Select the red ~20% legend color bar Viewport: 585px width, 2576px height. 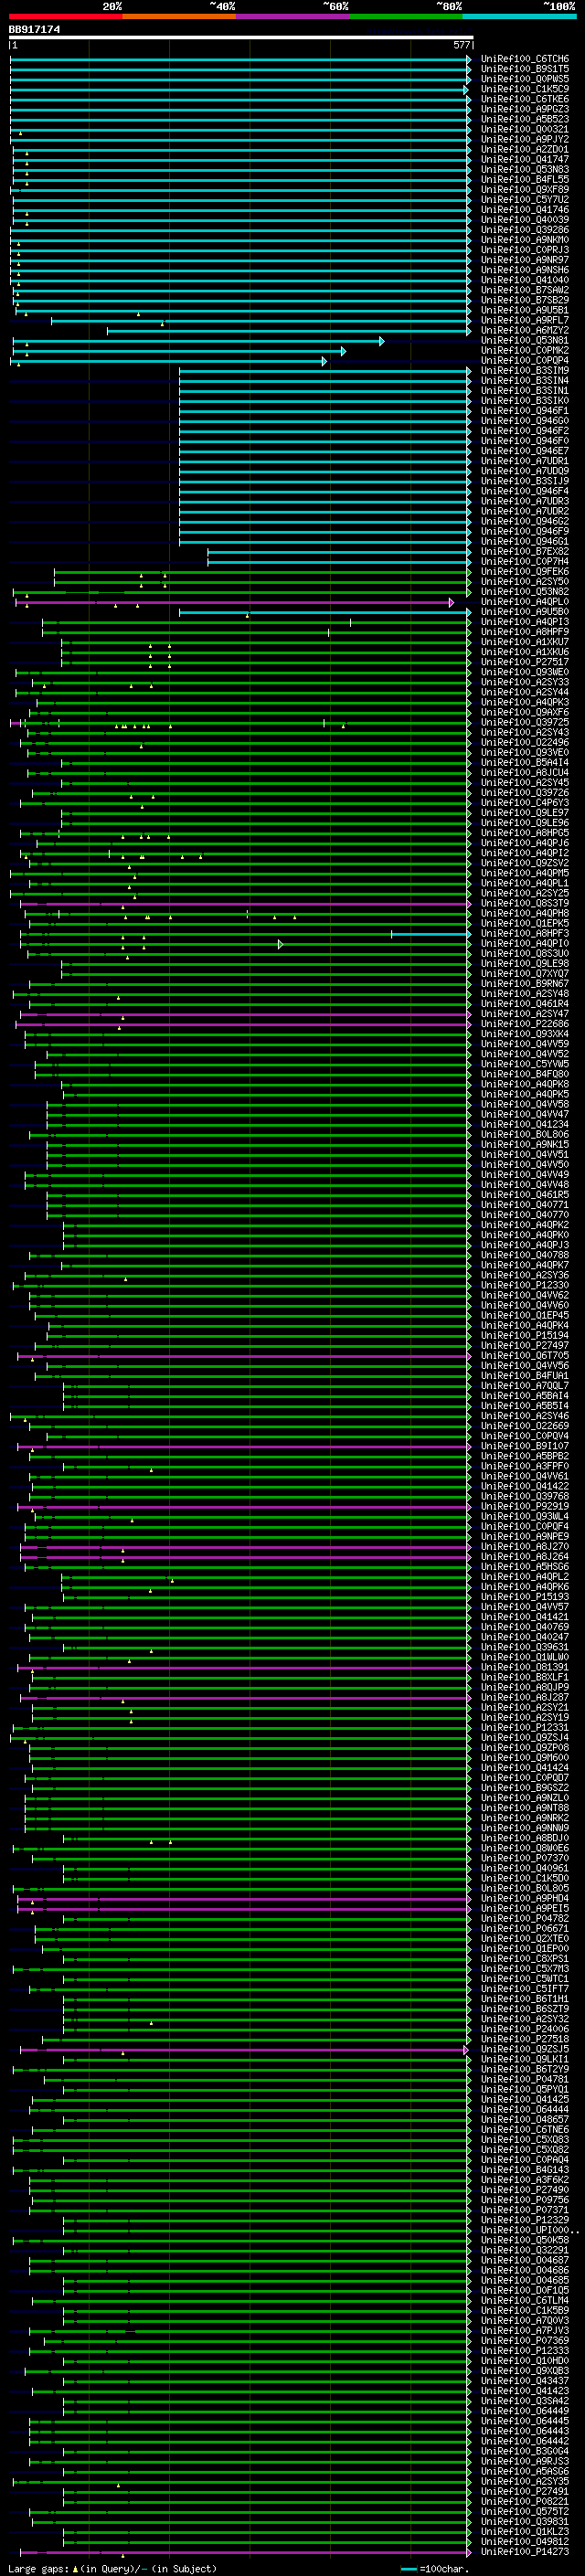(65, 16)
